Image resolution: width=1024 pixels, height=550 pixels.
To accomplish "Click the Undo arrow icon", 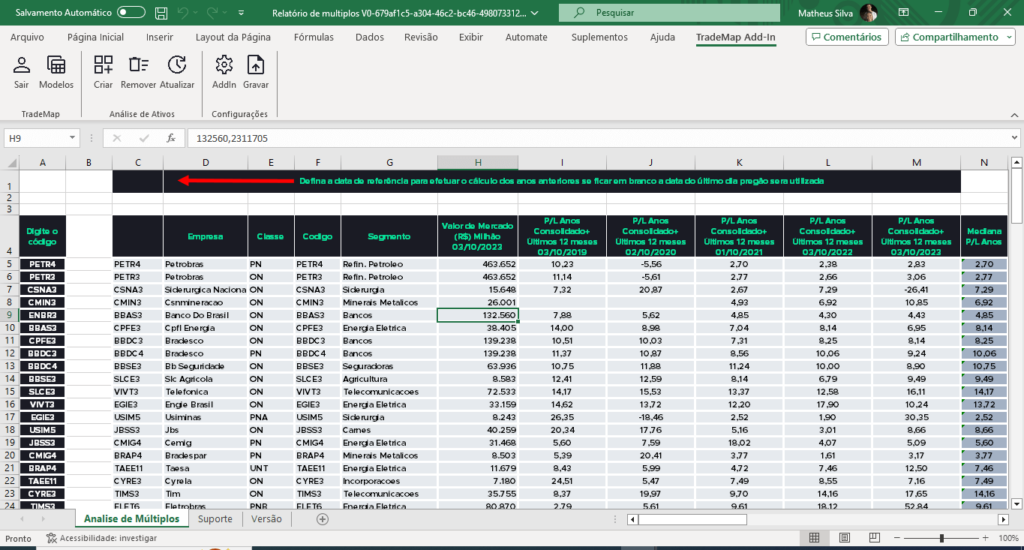I will [184, 12].
